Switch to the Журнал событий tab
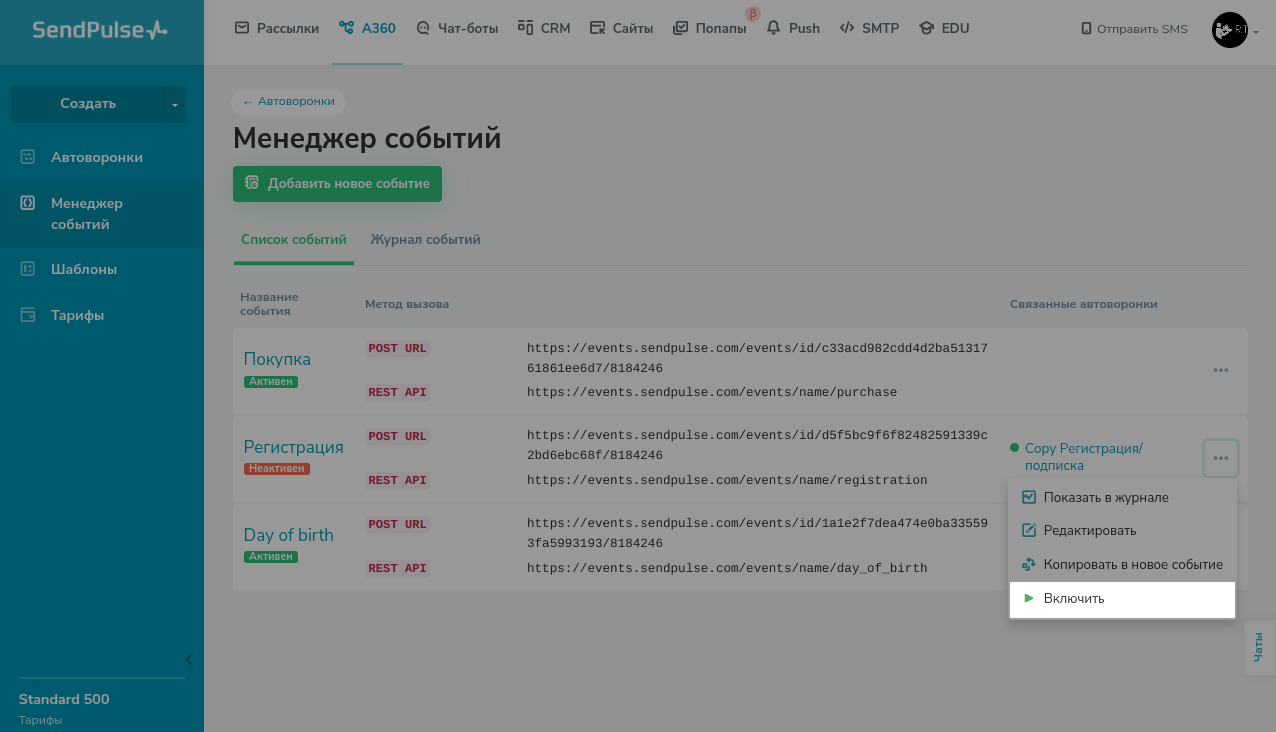1276x732 pixels. (x=425, y=240)
